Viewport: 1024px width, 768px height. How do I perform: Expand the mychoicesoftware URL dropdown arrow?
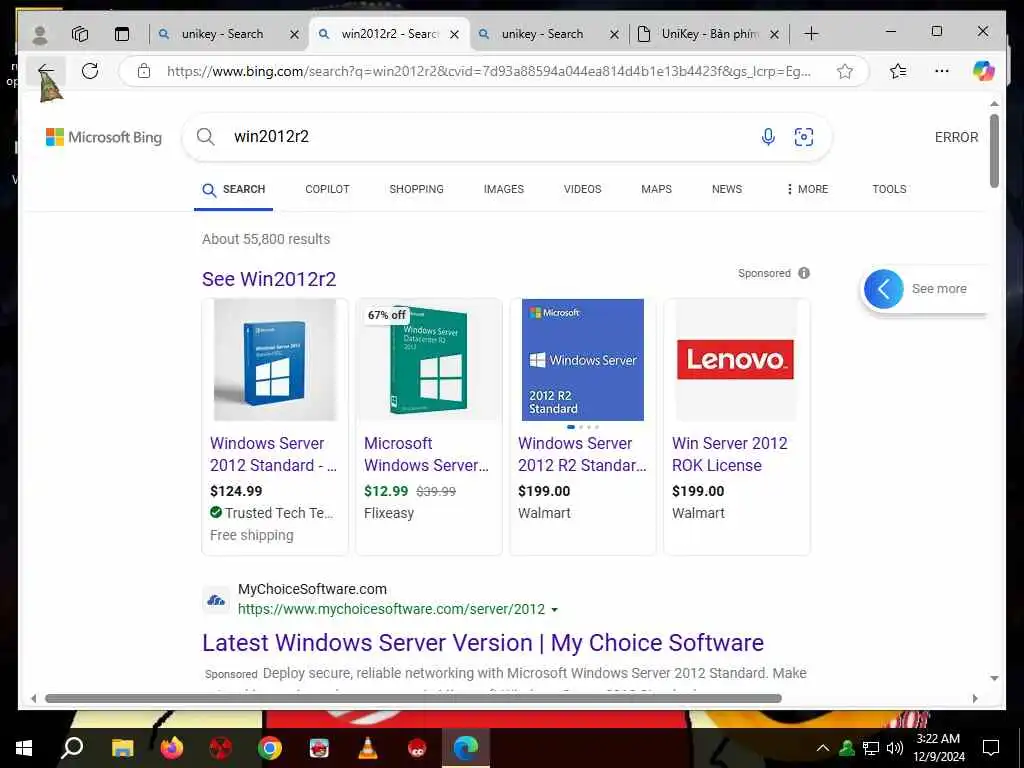[554, 610]
